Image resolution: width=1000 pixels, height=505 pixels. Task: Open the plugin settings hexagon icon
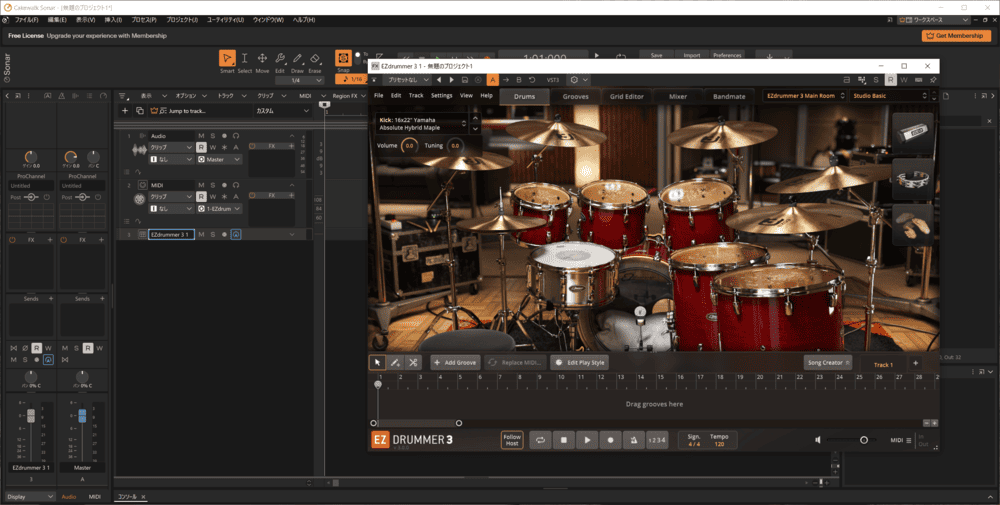click(574, 80)
